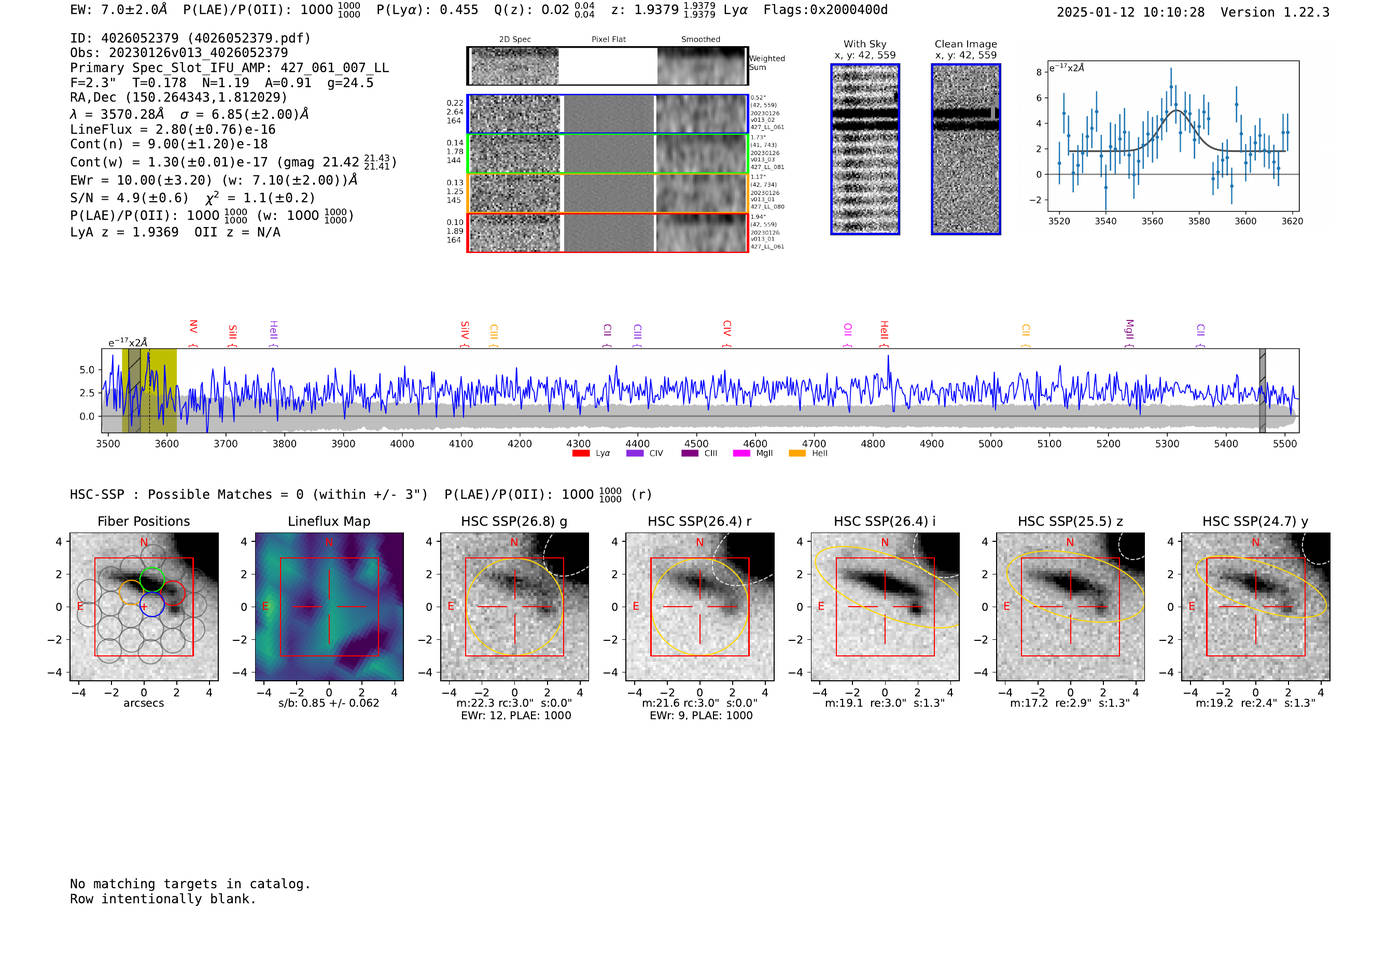
Task: Click the blue fiber circle in Fiber Positions
Action: point(151,604)
